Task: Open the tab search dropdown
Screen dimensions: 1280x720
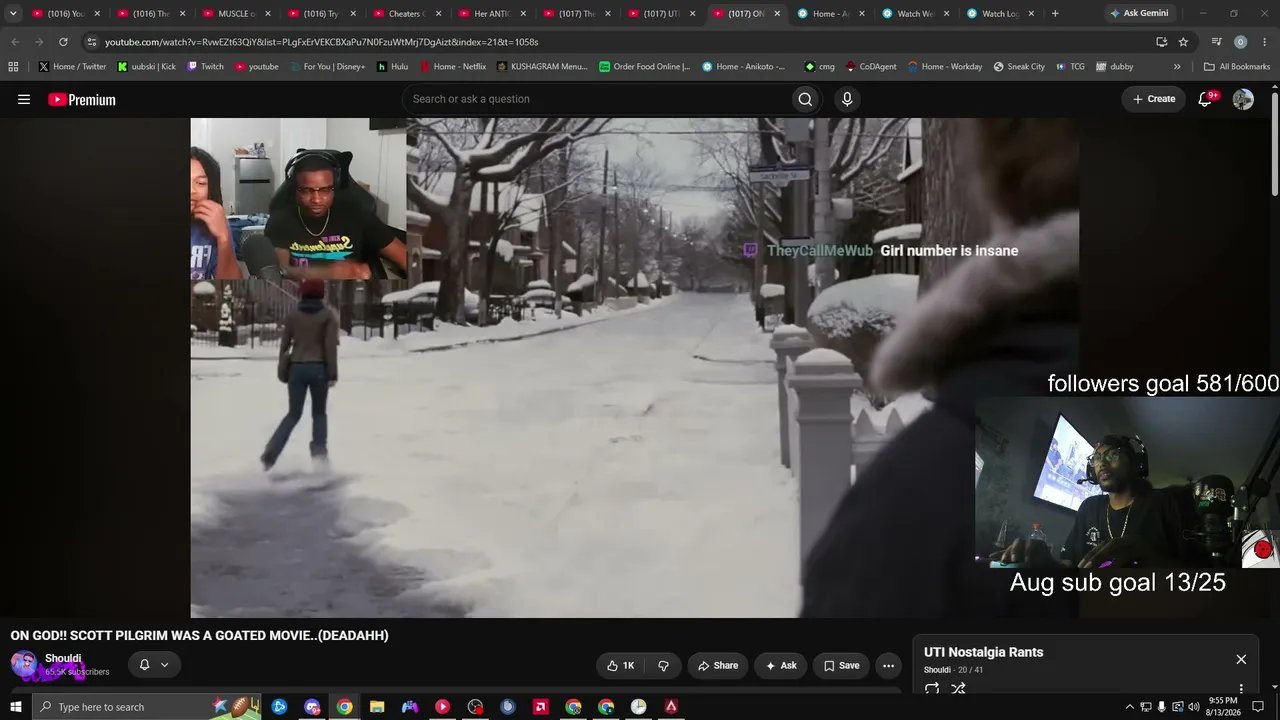Action: (x=13, y=14)
